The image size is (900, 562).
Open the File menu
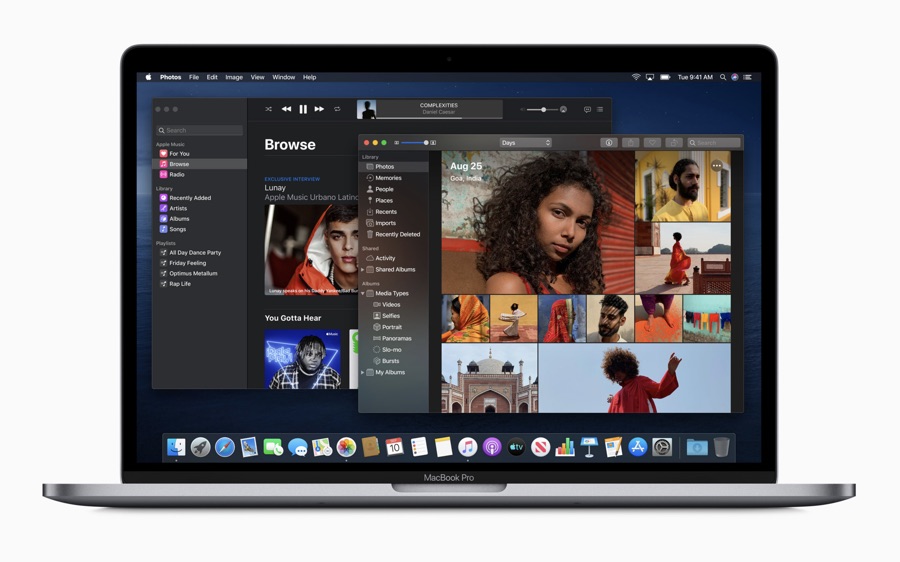pos(194,77)
